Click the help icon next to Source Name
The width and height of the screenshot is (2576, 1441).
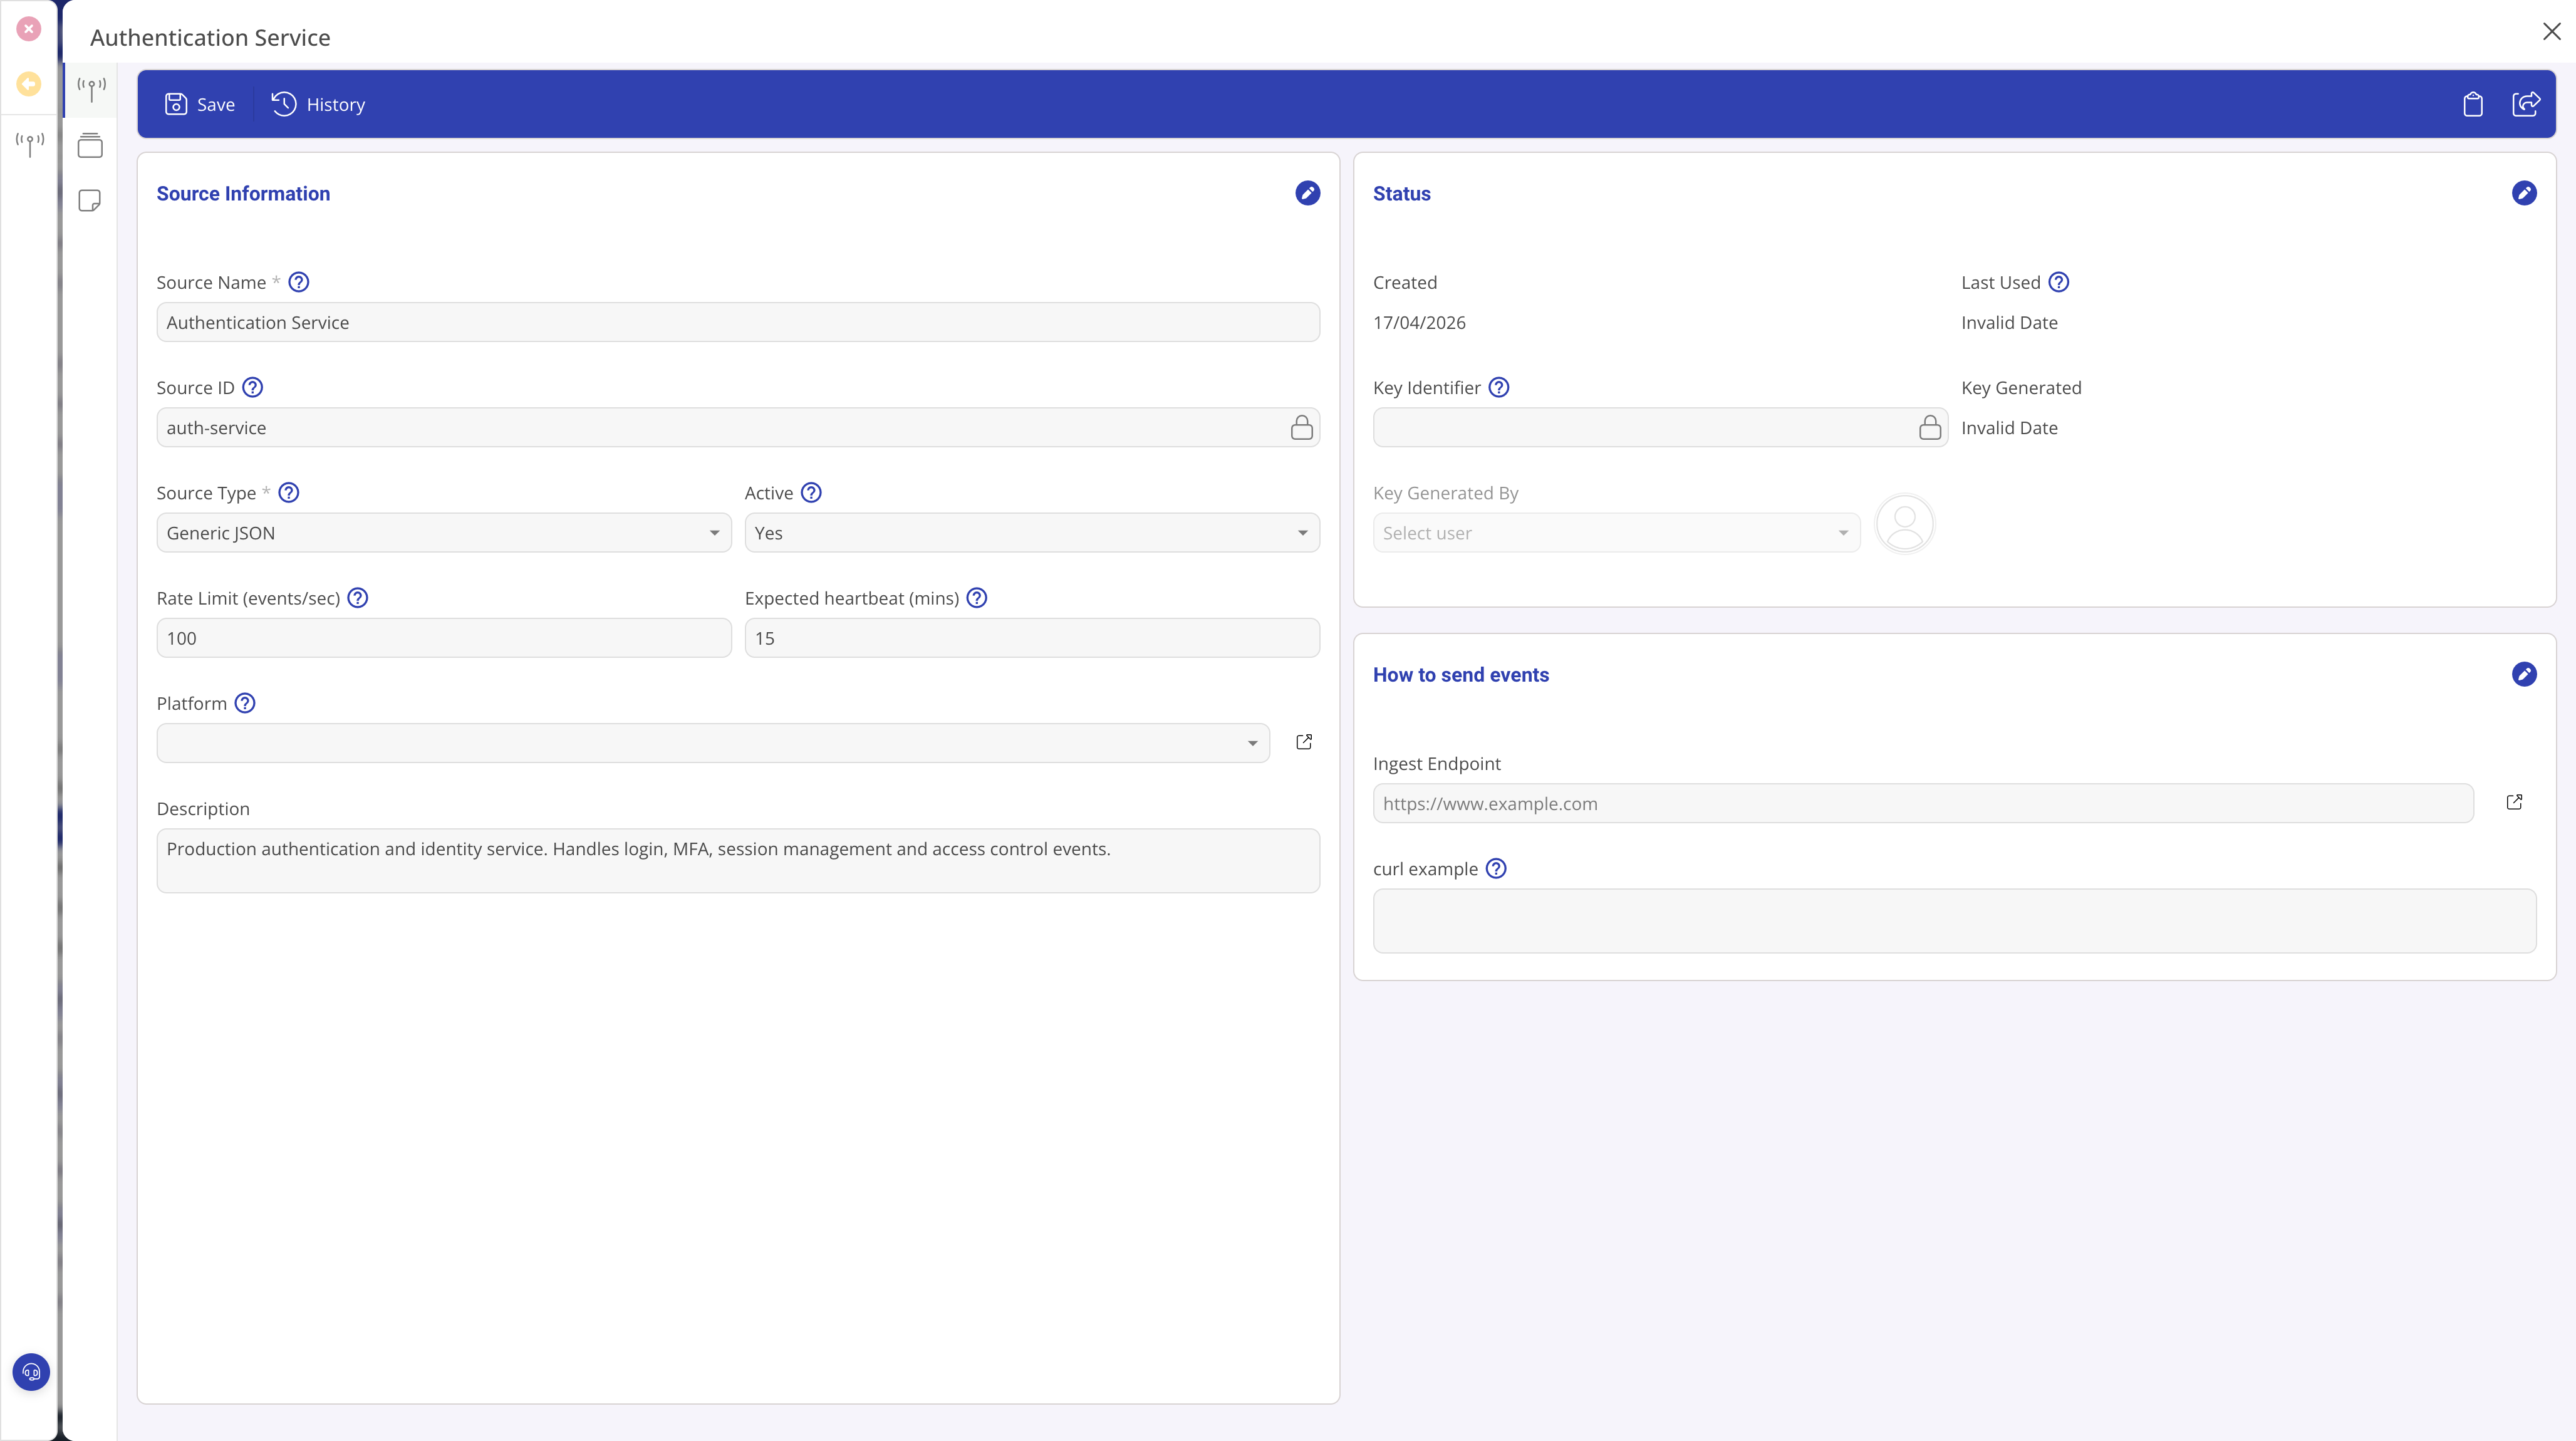click(x=297, y=281)
